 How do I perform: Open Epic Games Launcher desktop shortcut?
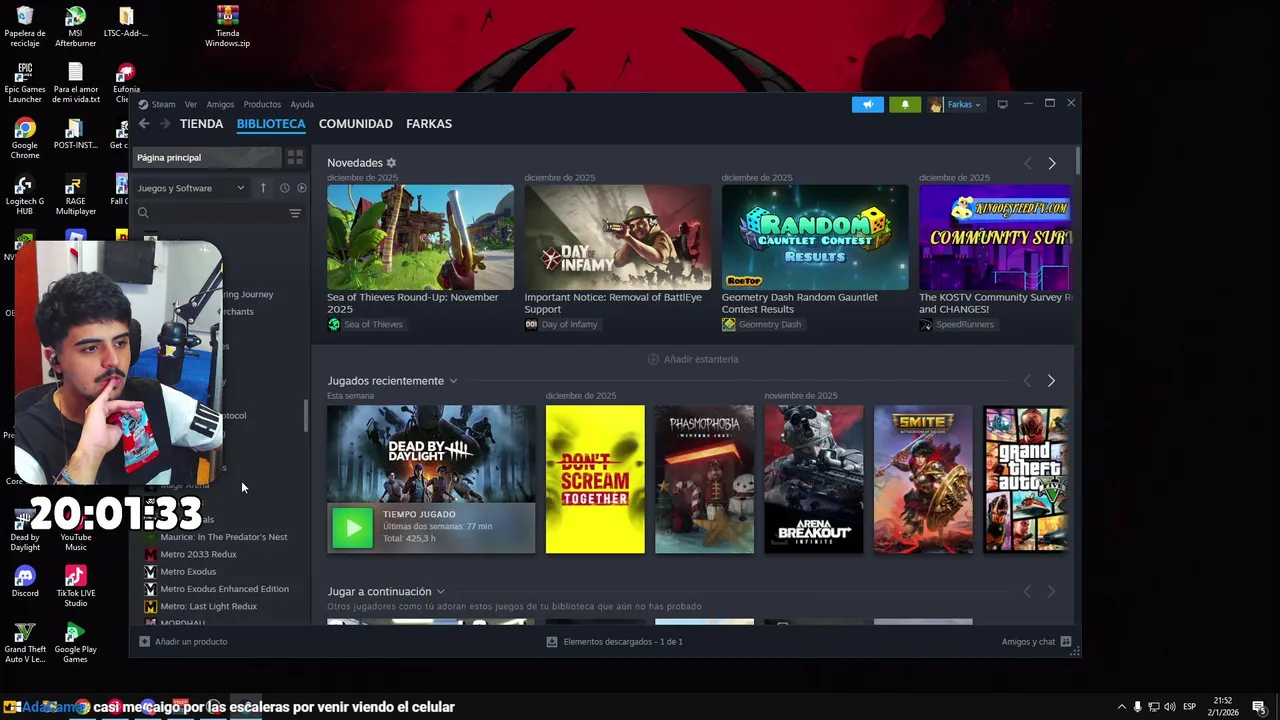(x=25, y=83)
